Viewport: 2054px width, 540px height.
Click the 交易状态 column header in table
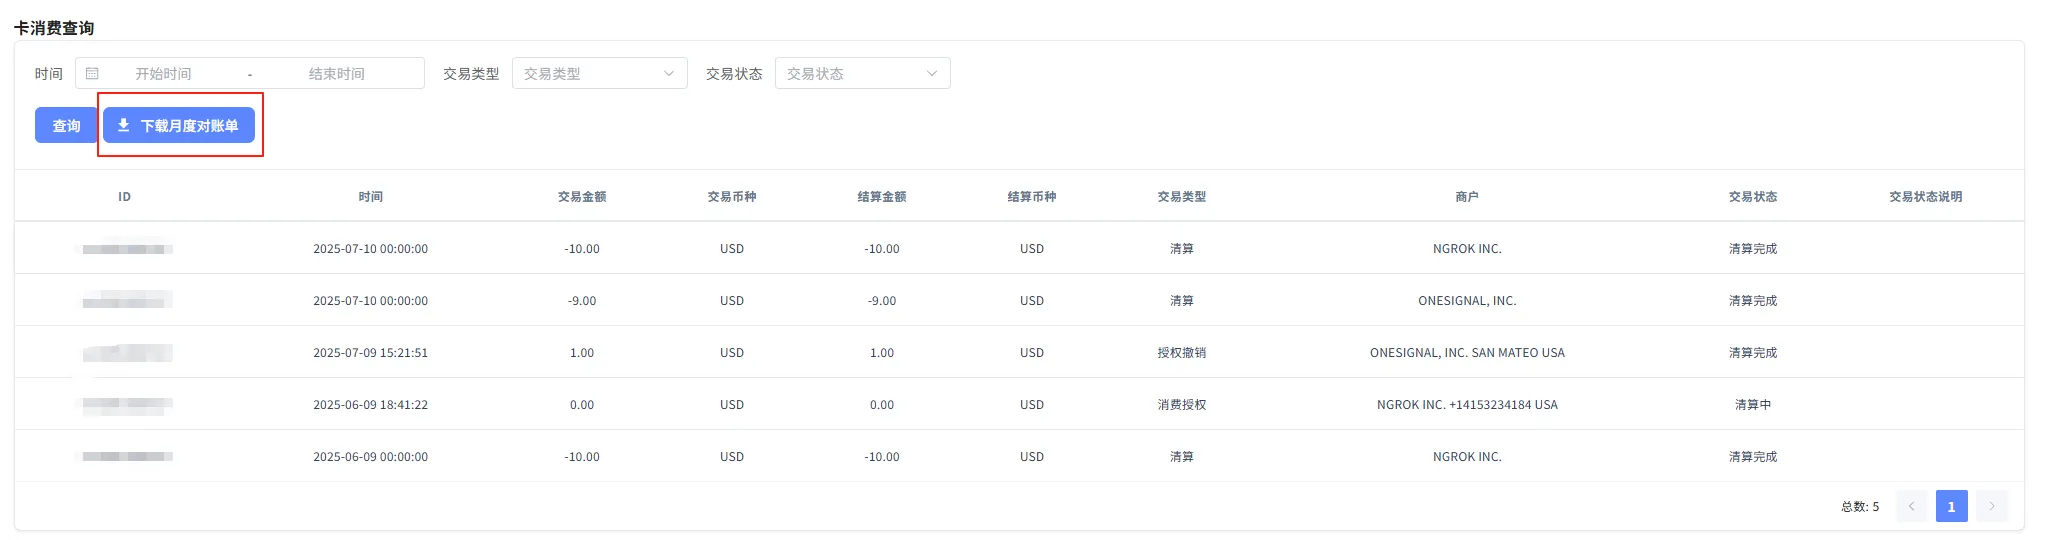(1753, 197)
